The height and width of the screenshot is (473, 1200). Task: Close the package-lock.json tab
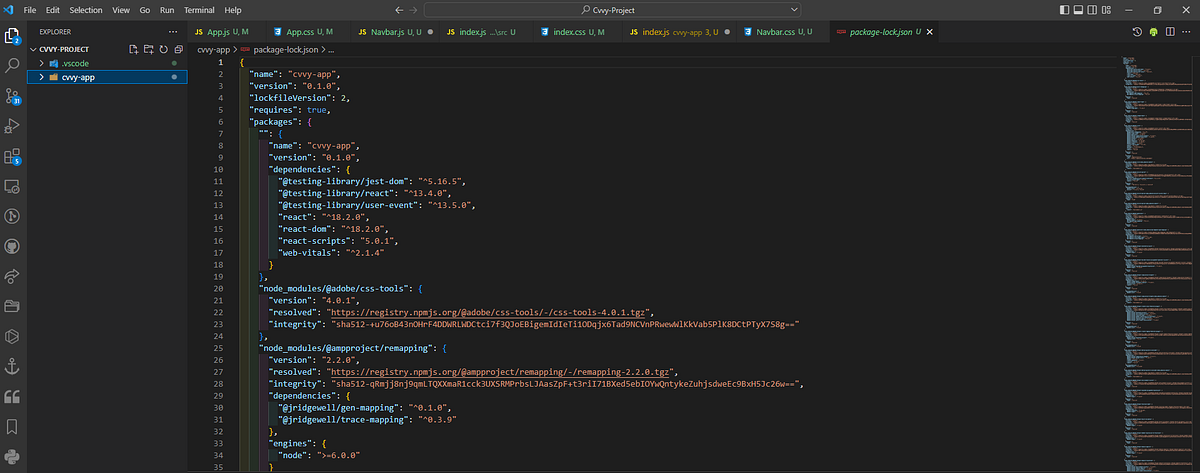pos(929,33)
